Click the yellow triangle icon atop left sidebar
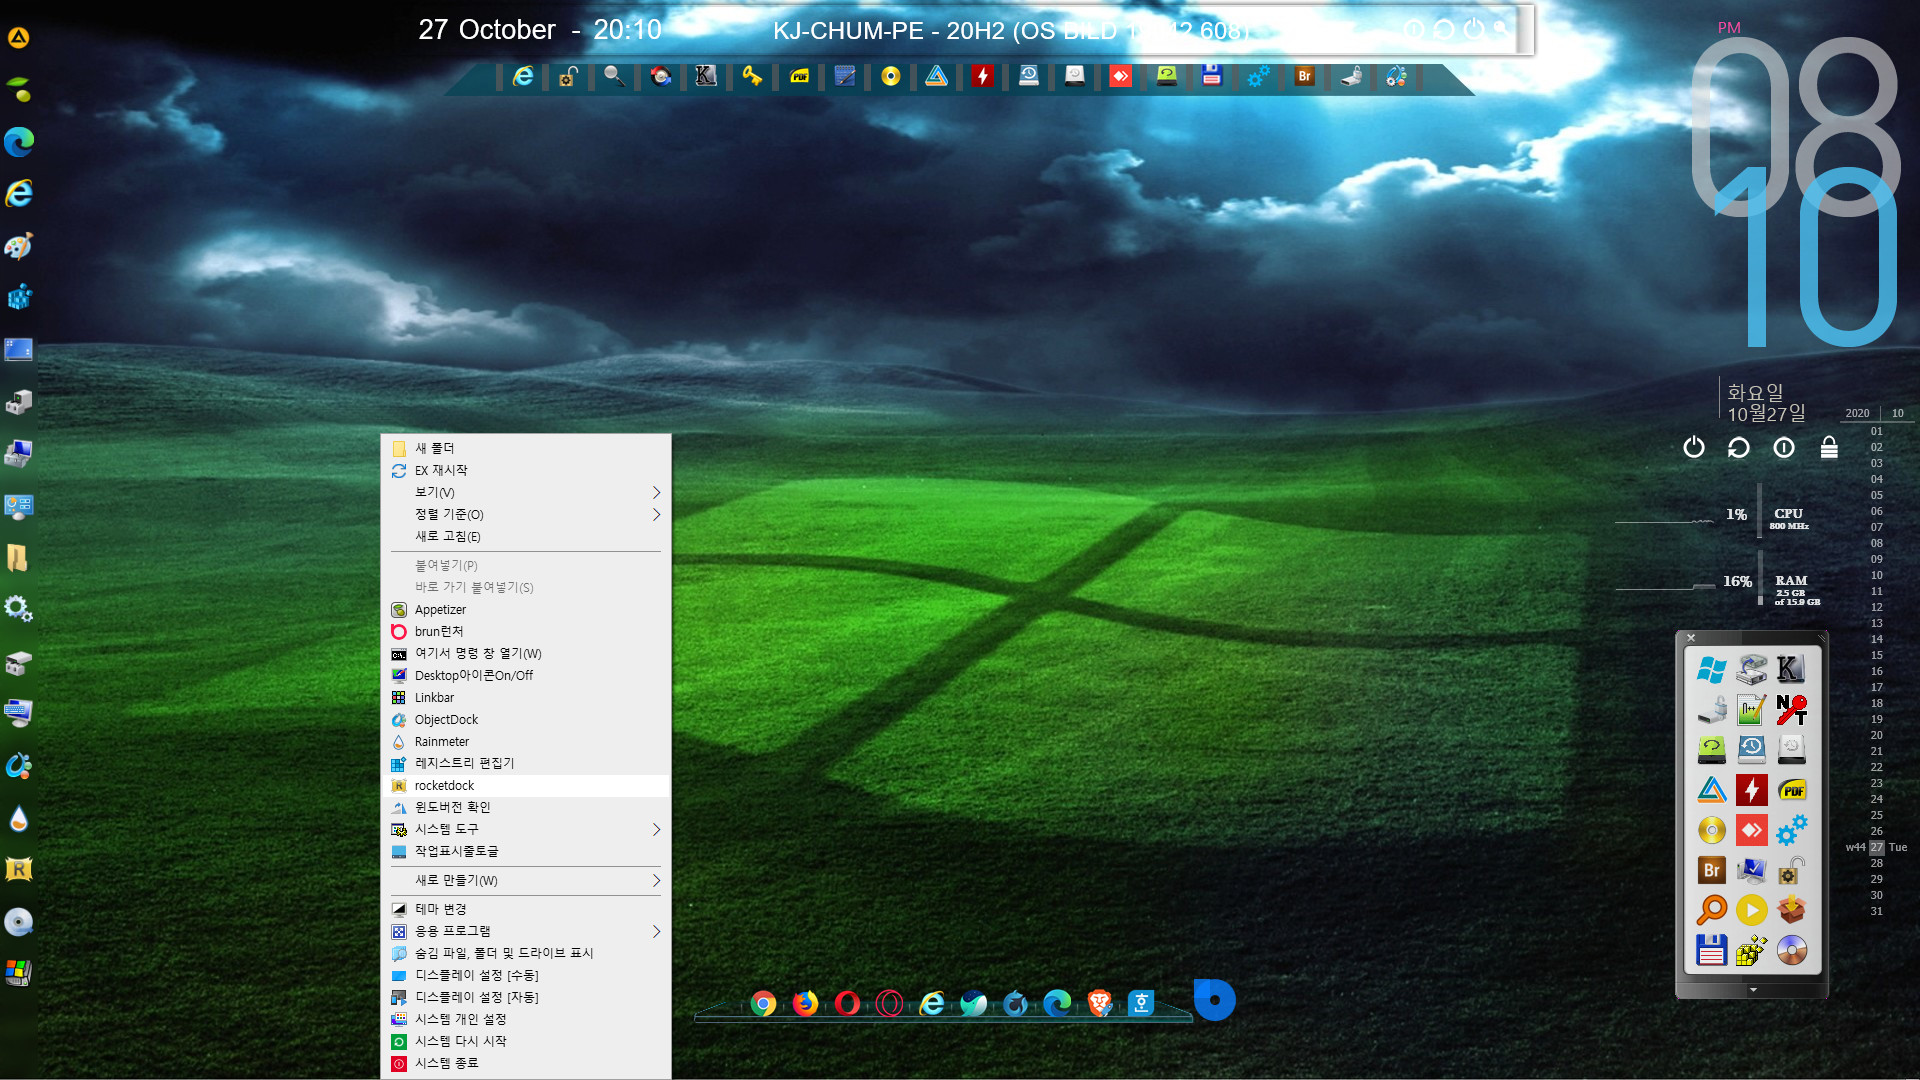1920x1080 pixels. (19, 38)
